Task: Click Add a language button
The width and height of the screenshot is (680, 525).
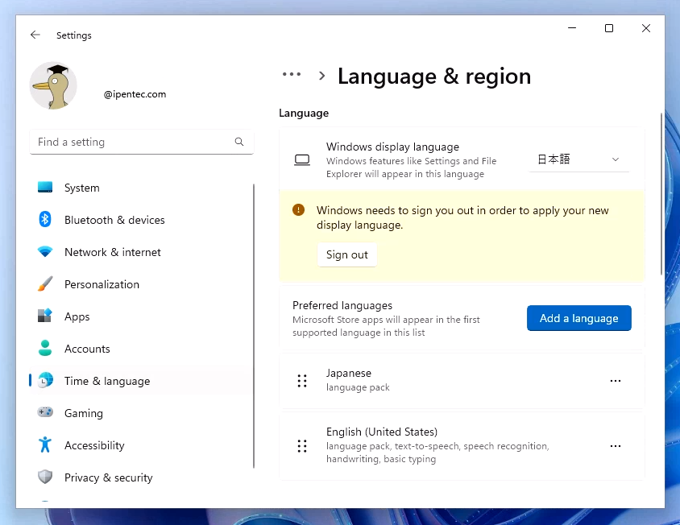Action: pos(579,318)
